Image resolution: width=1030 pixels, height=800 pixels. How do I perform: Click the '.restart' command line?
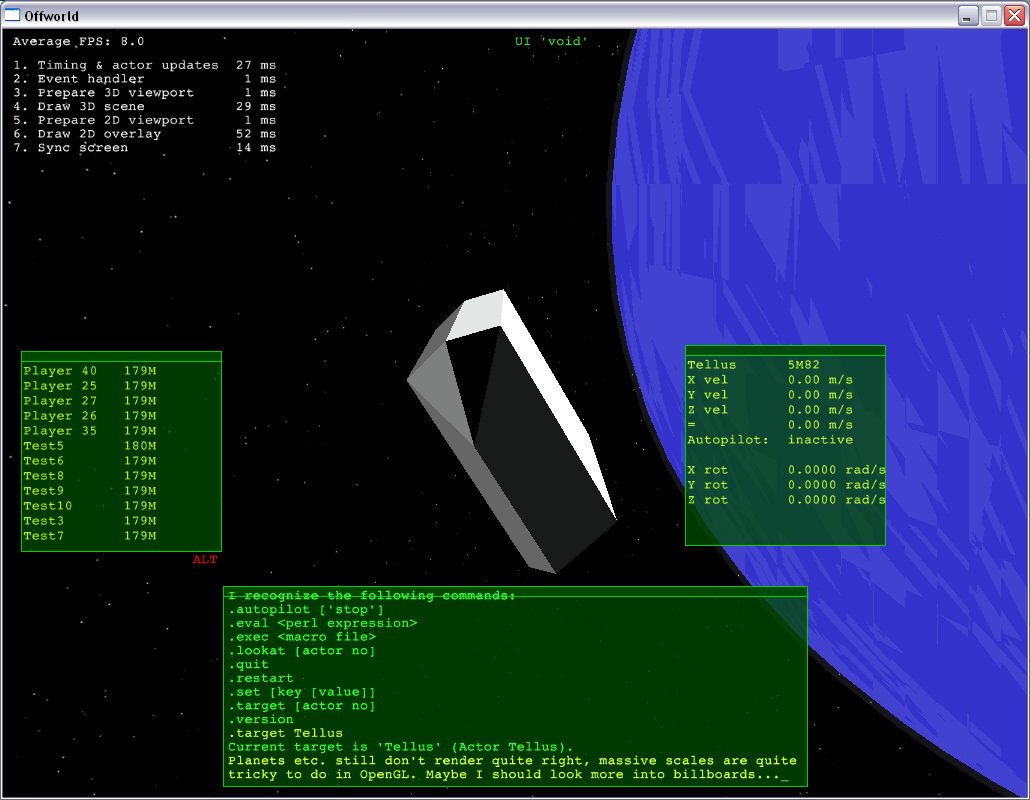pyautogui.click(x=261, y=678)
